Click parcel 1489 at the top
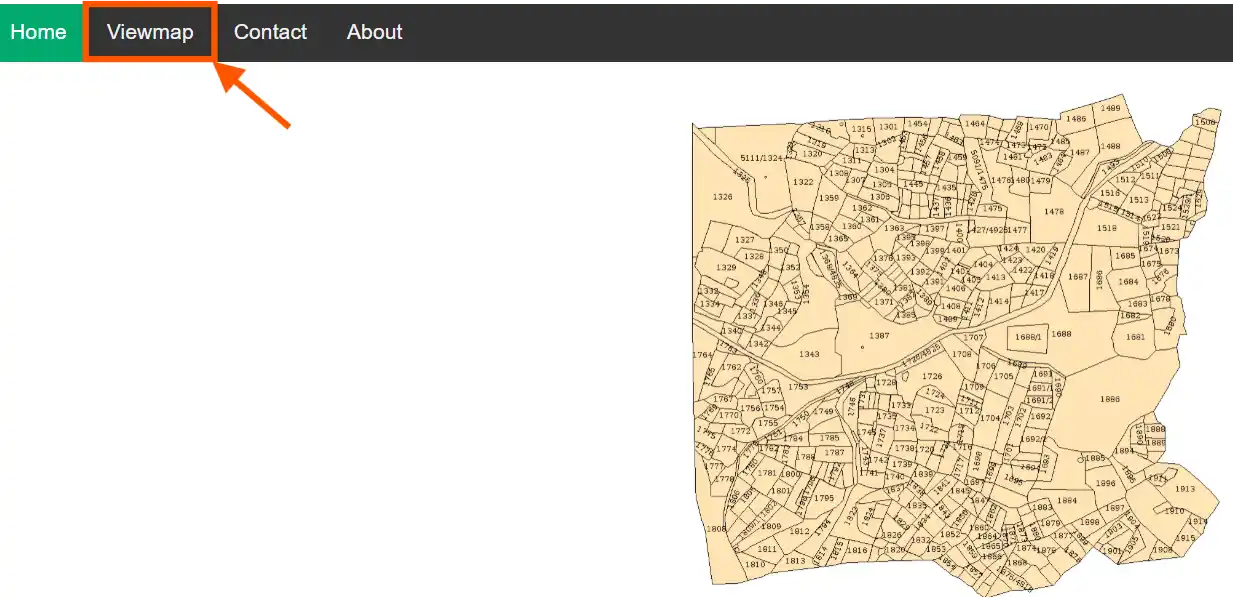1233x597 pixels. pos(1109,108)
